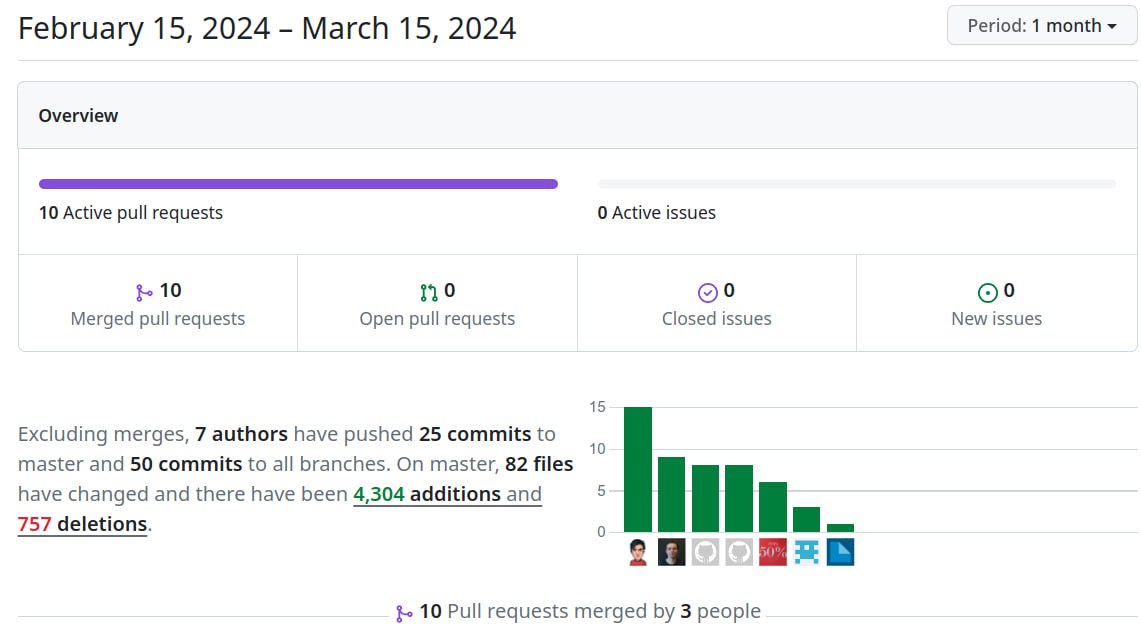The image size is (1141, 631).
Task: Click the merge icon beside 10 Pull requests merged
Action: (x=404, y=613)
